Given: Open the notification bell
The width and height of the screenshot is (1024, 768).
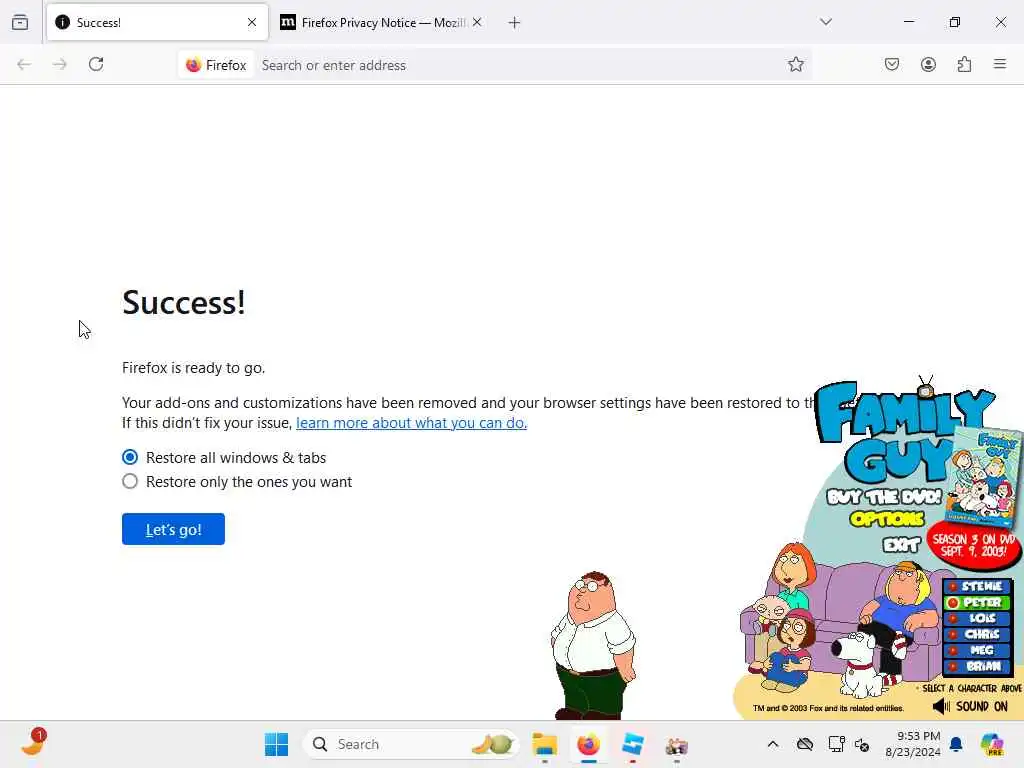Looking at the screenshot, I should click(x=956, y=744).
